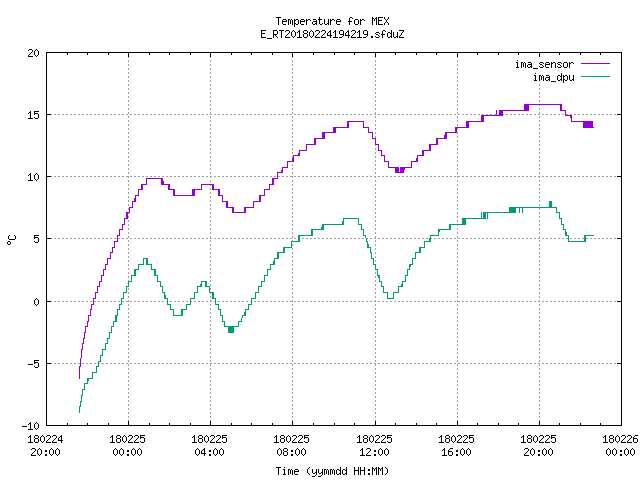Click the '°C' y-axis unit label
This screenshot has width=640, height=480.
pos(11,240)
